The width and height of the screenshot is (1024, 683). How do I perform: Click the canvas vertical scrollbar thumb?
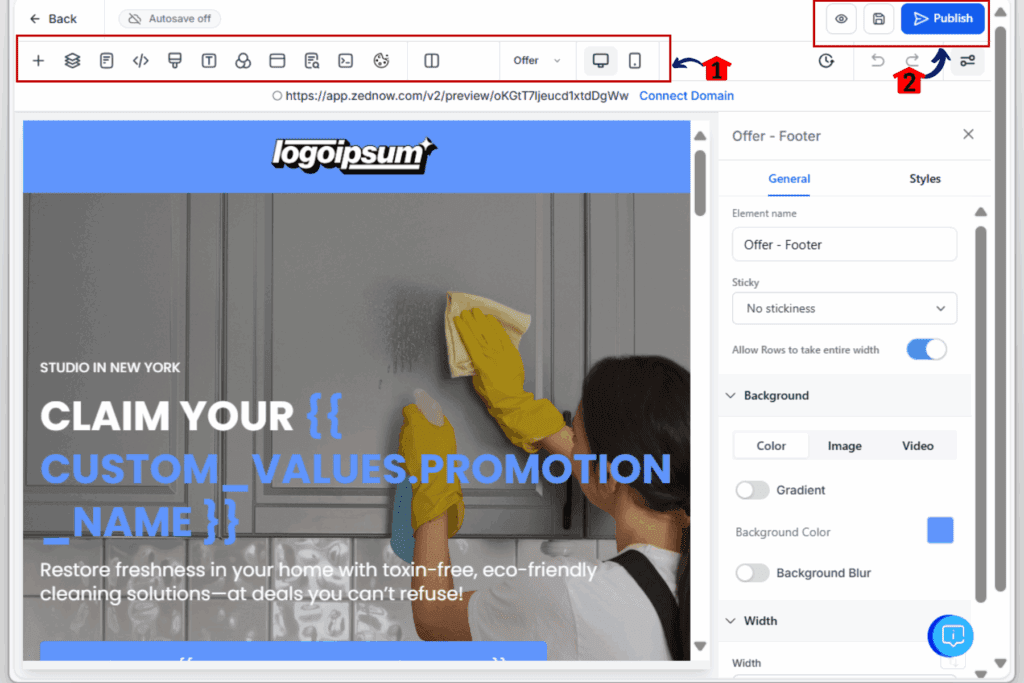700,183
